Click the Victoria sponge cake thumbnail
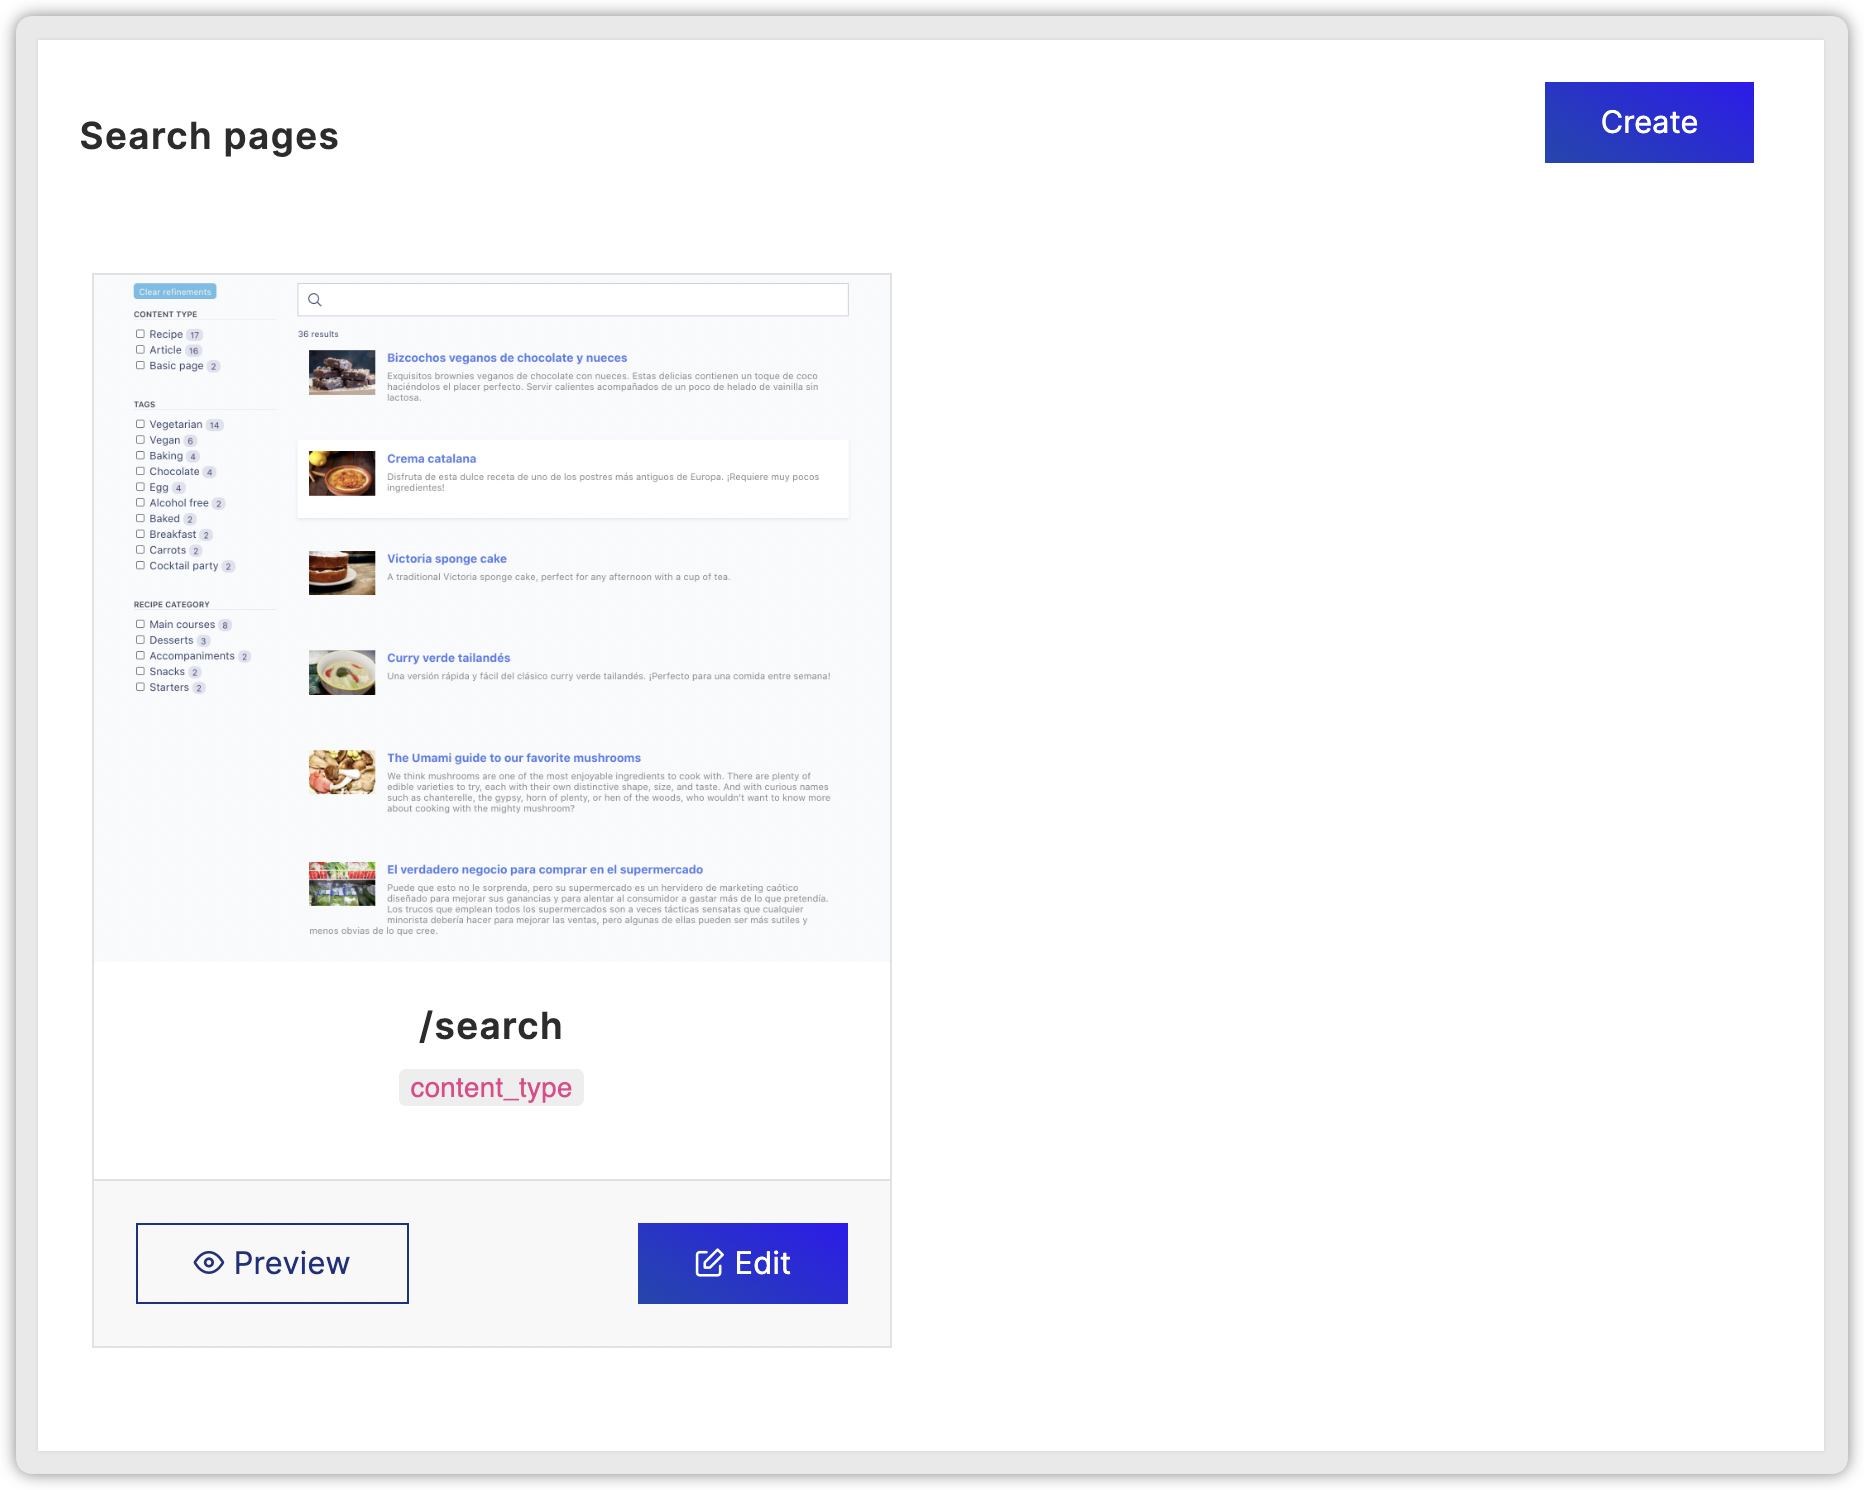 [342, 573]
